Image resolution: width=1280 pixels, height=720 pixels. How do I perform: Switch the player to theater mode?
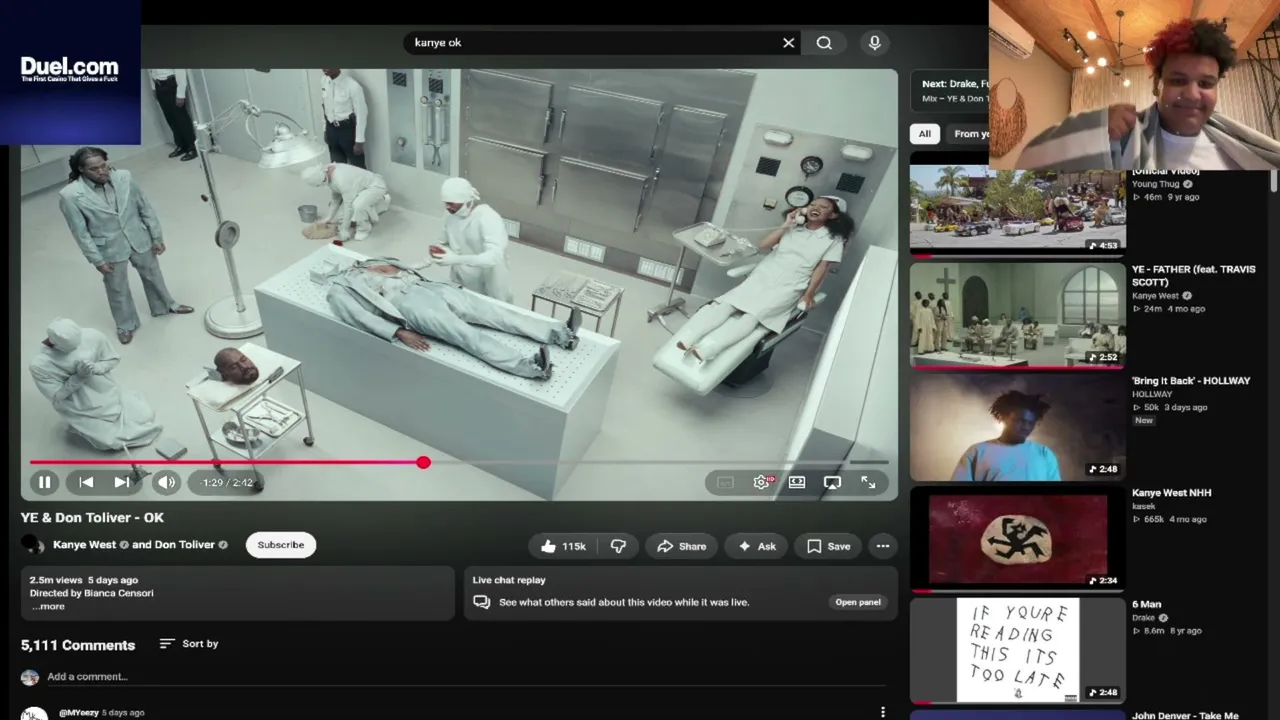tap(797, 482)
